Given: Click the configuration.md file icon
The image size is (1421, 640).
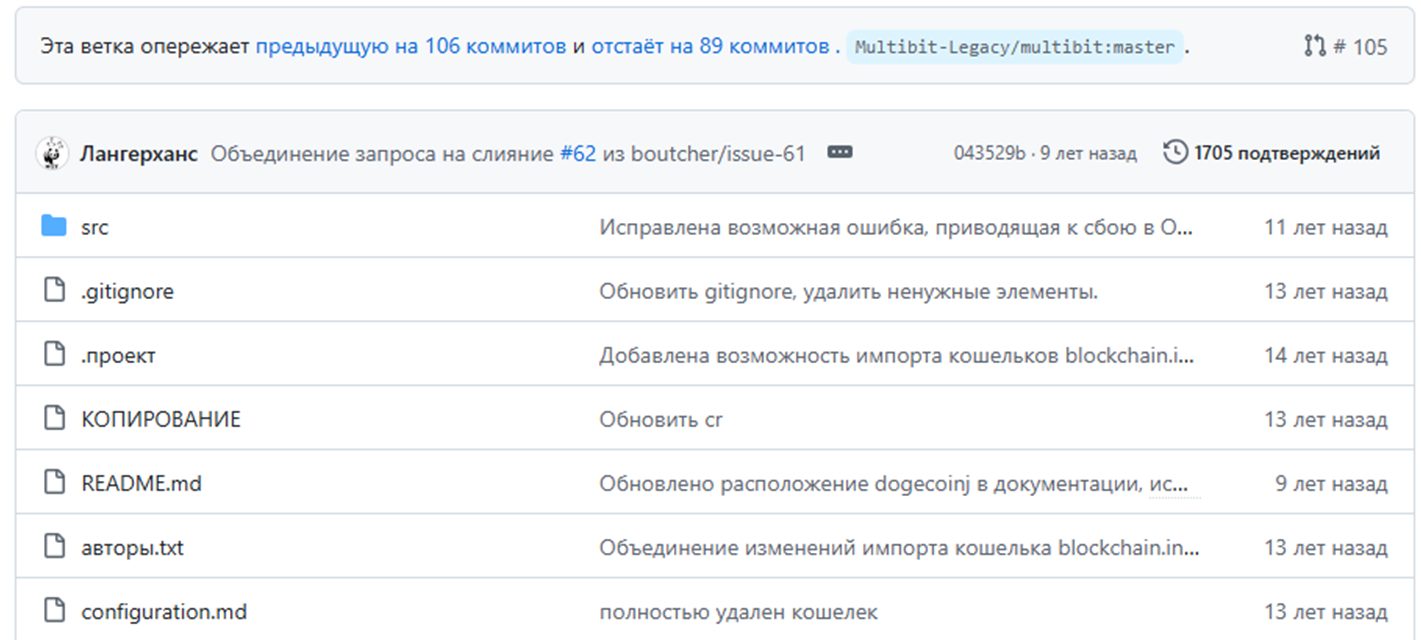Looking at the screenshot, I should point(54,611).
